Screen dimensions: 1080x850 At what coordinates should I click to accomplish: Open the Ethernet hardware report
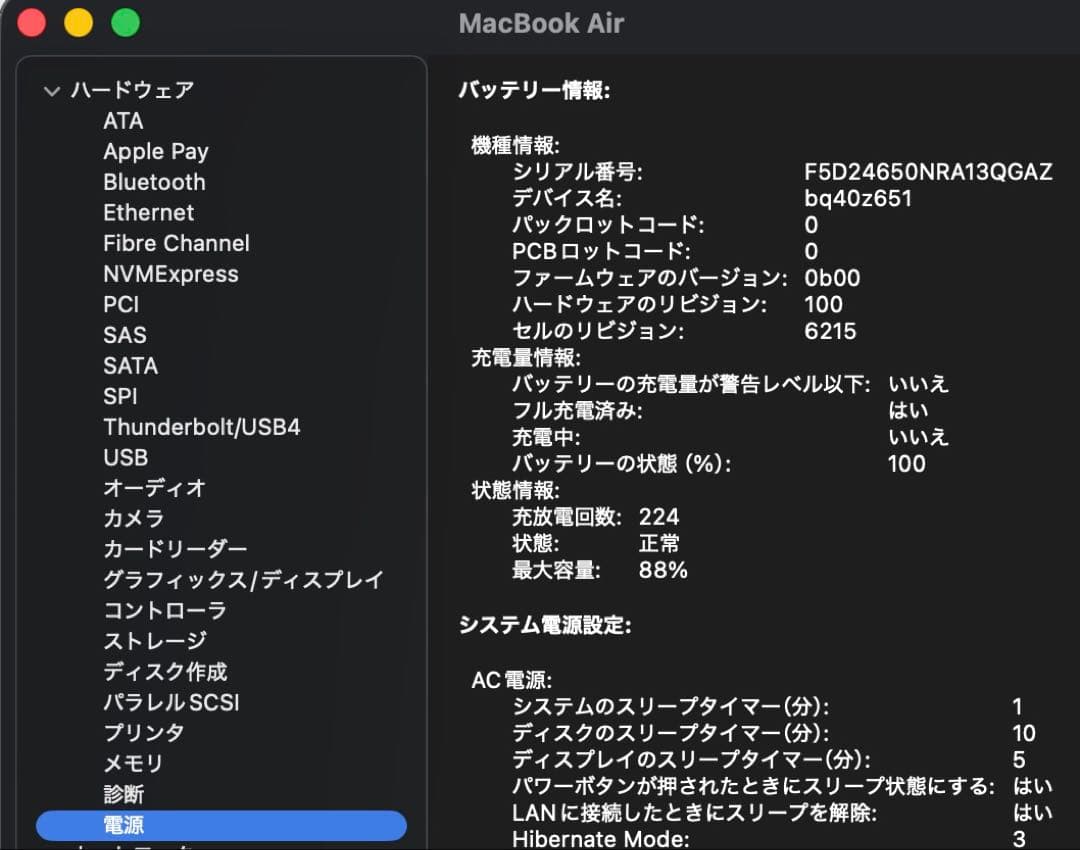click(x=148, y=212)
